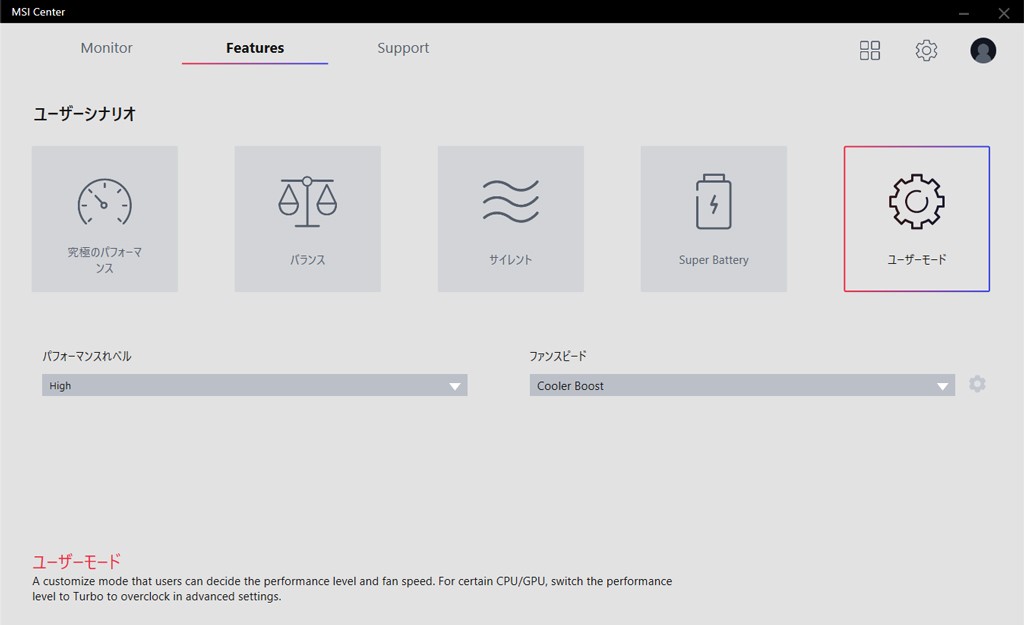Click the Super Battery label text

[713, 260]
